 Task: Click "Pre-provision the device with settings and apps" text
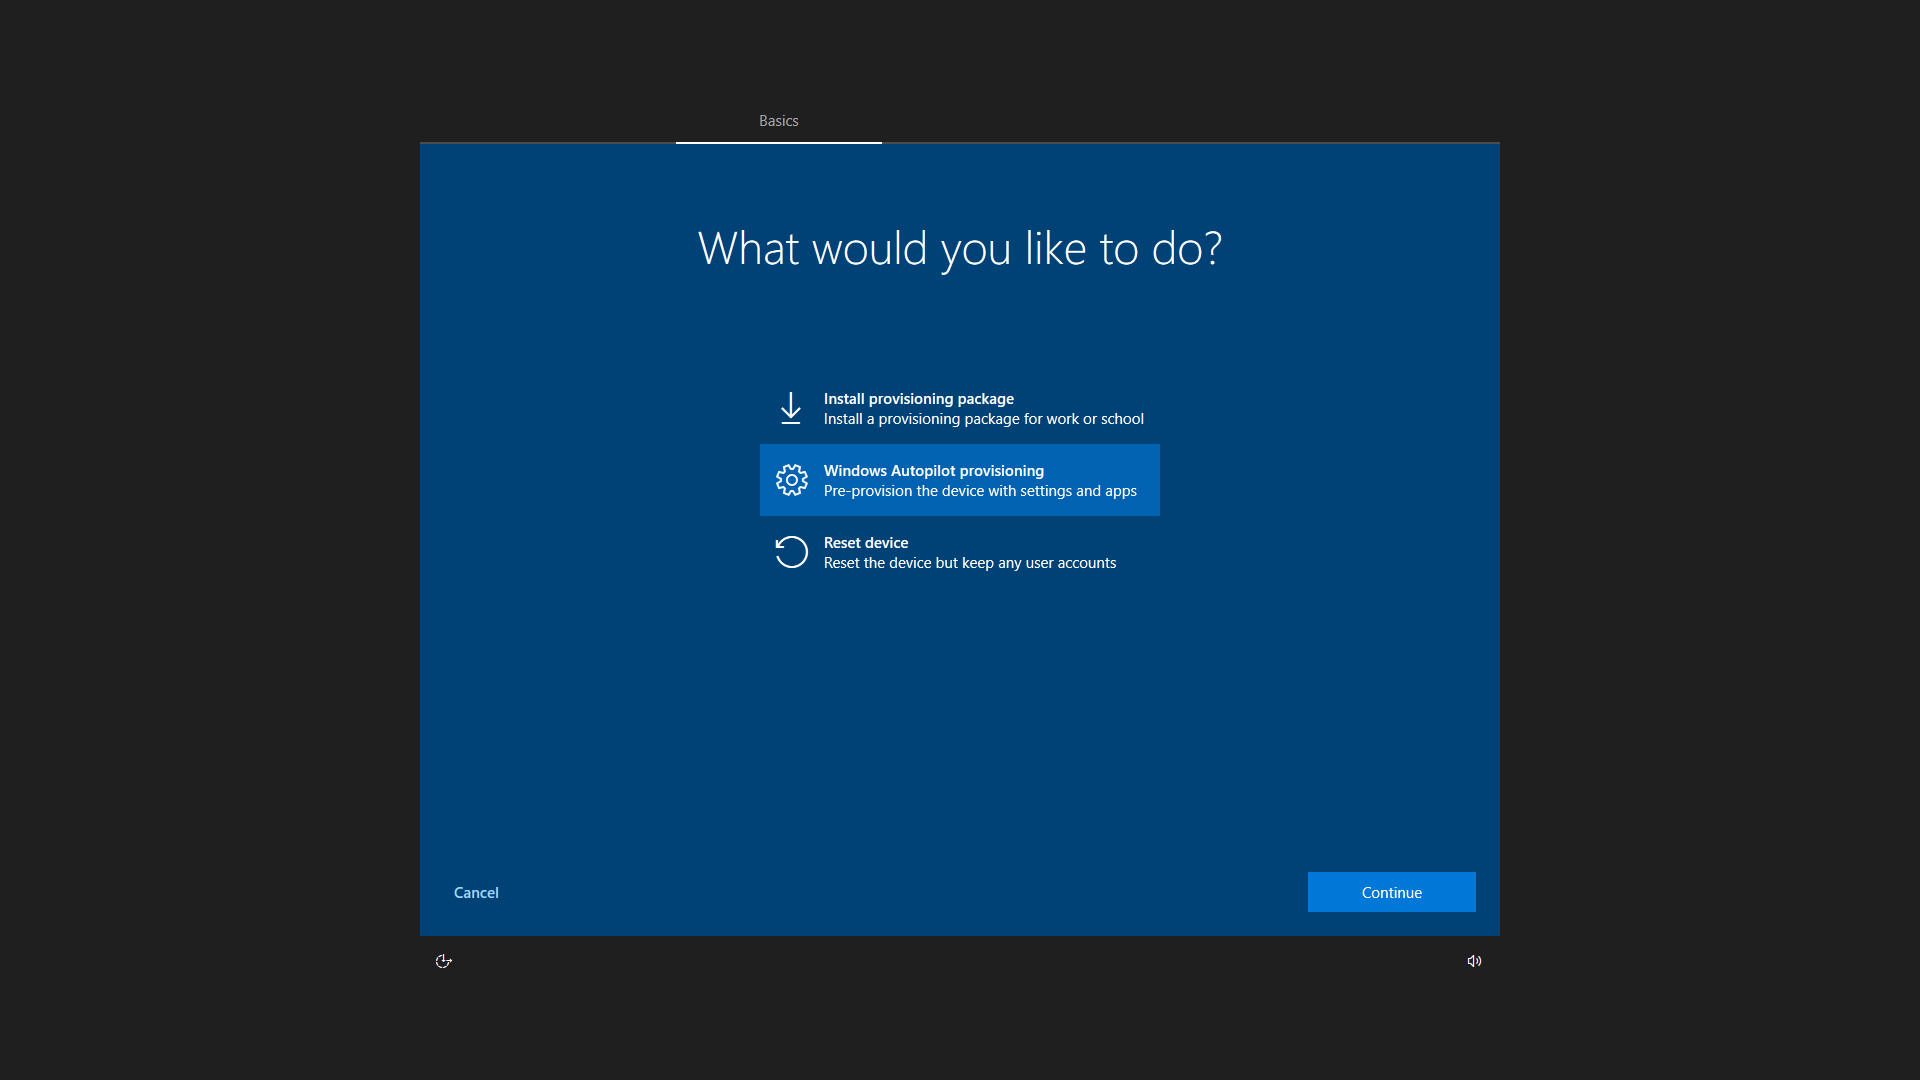point(980,491)
